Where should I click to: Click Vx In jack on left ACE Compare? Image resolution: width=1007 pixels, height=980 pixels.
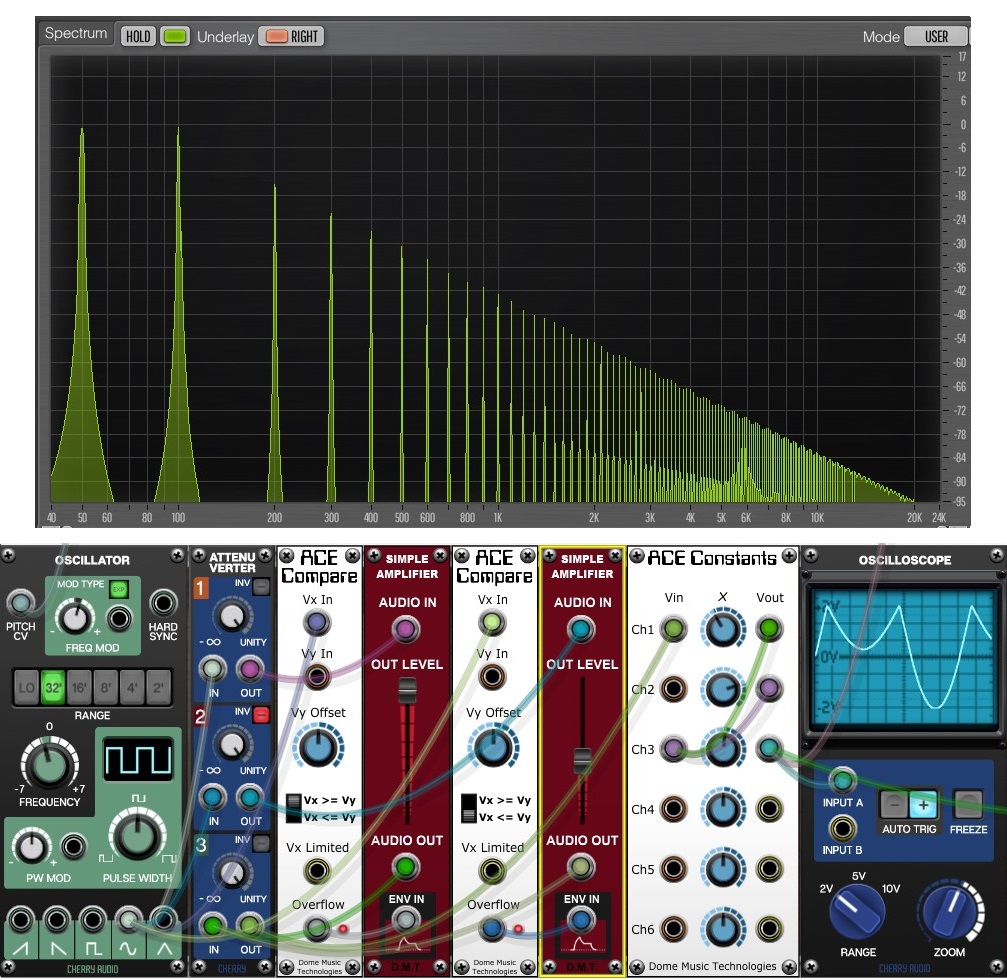tap(317, 622)
